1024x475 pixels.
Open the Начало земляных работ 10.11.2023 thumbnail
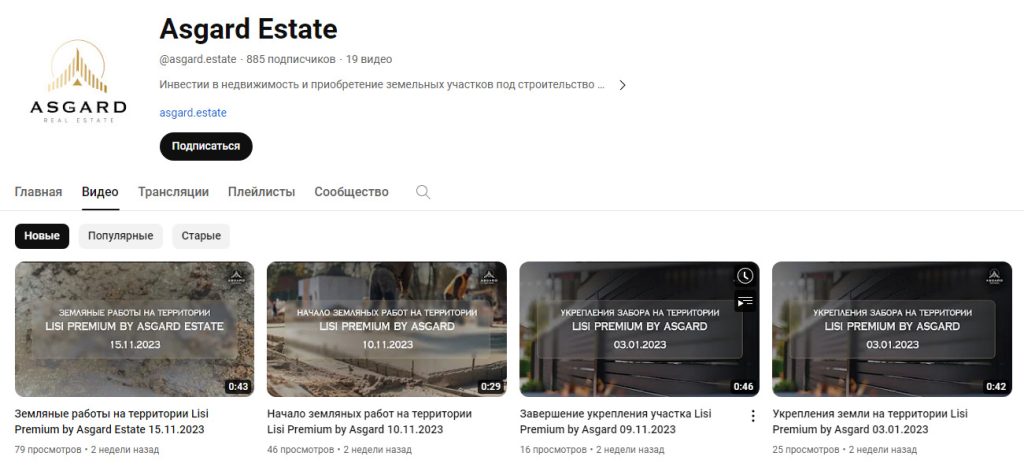(x=387, y=329)
